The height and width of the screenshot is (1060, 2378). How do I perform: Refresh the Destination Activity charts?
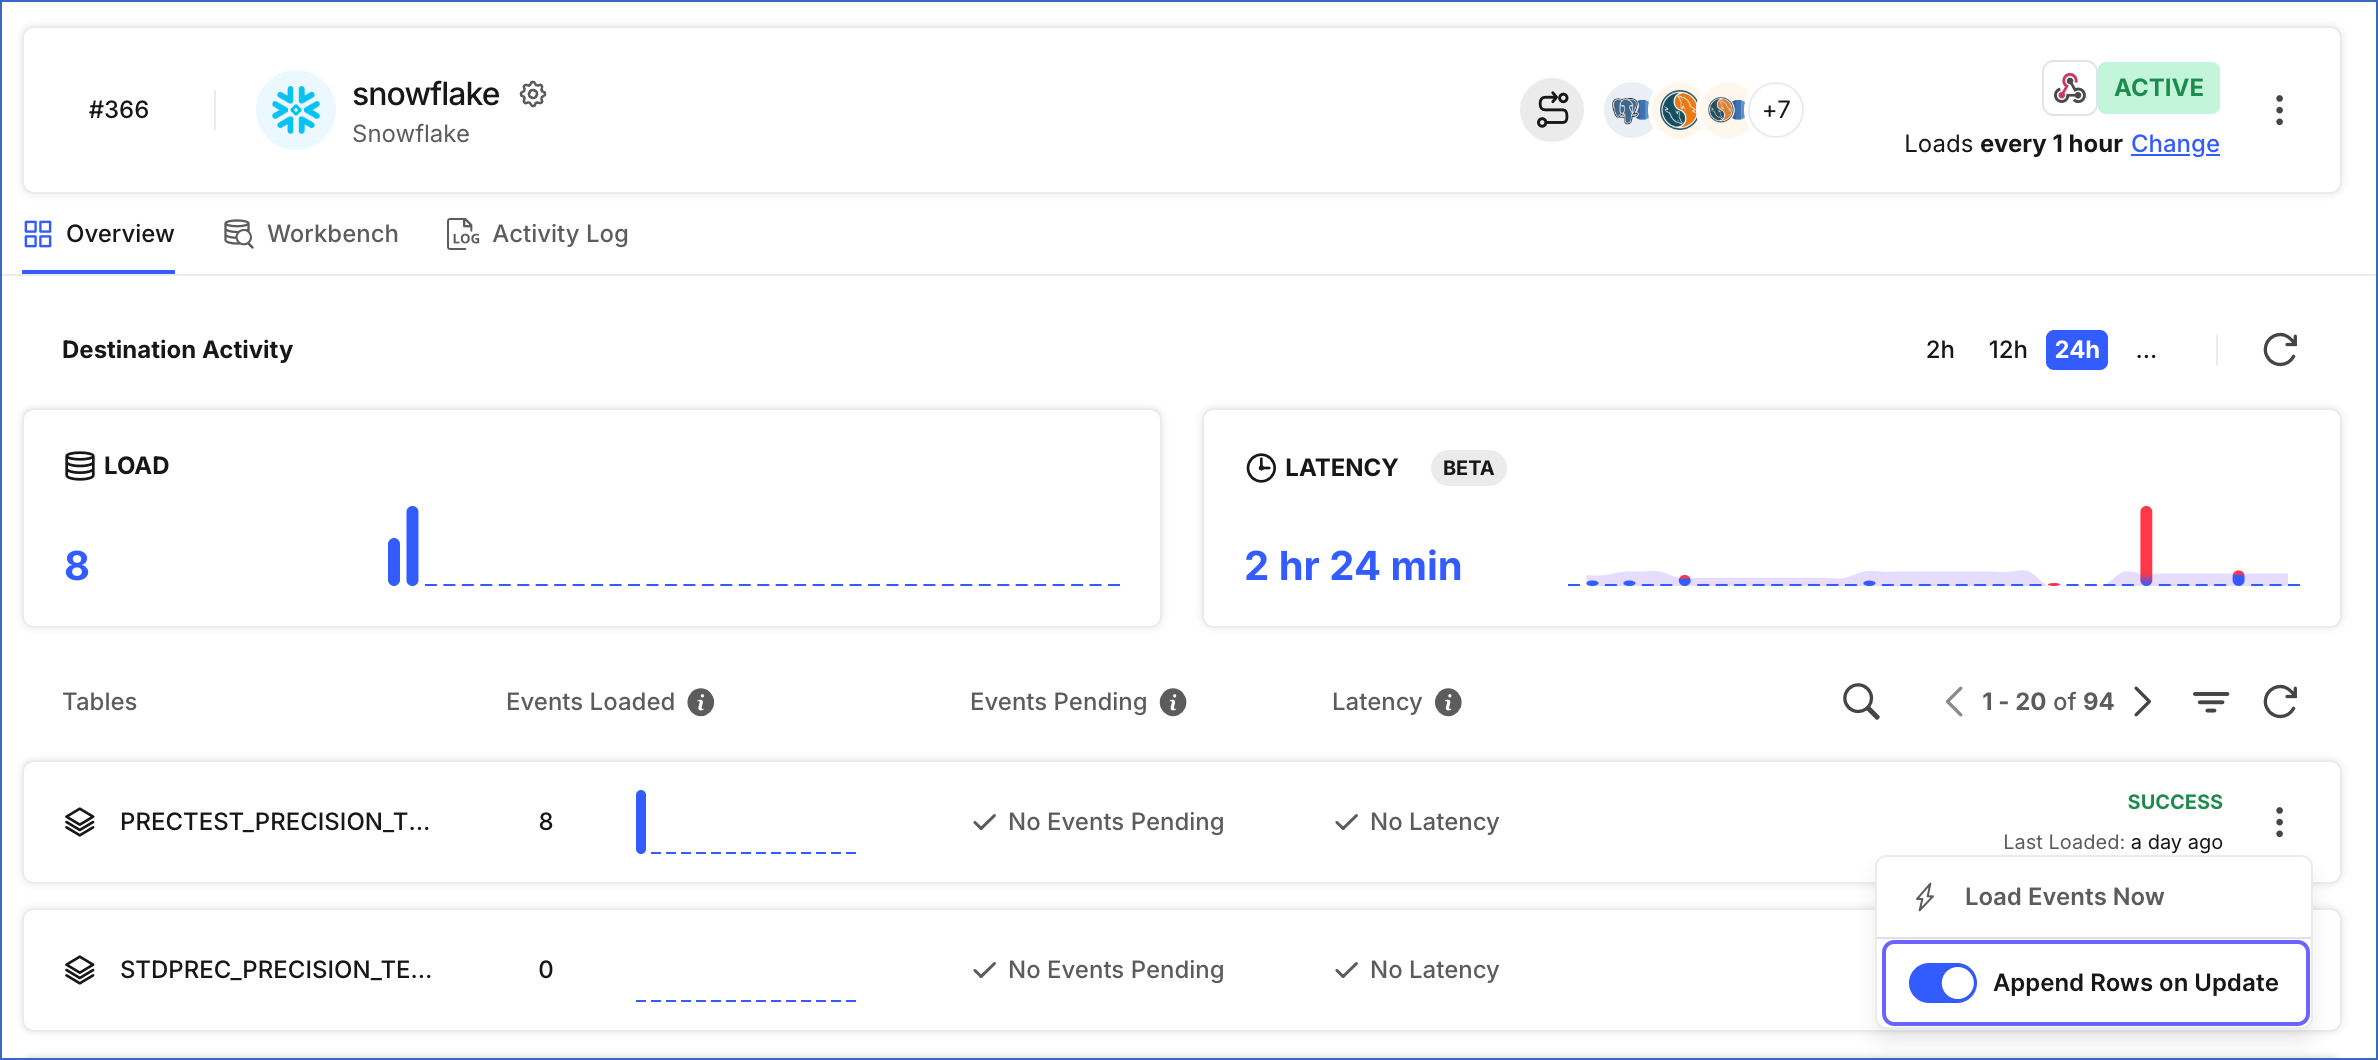2280,350
